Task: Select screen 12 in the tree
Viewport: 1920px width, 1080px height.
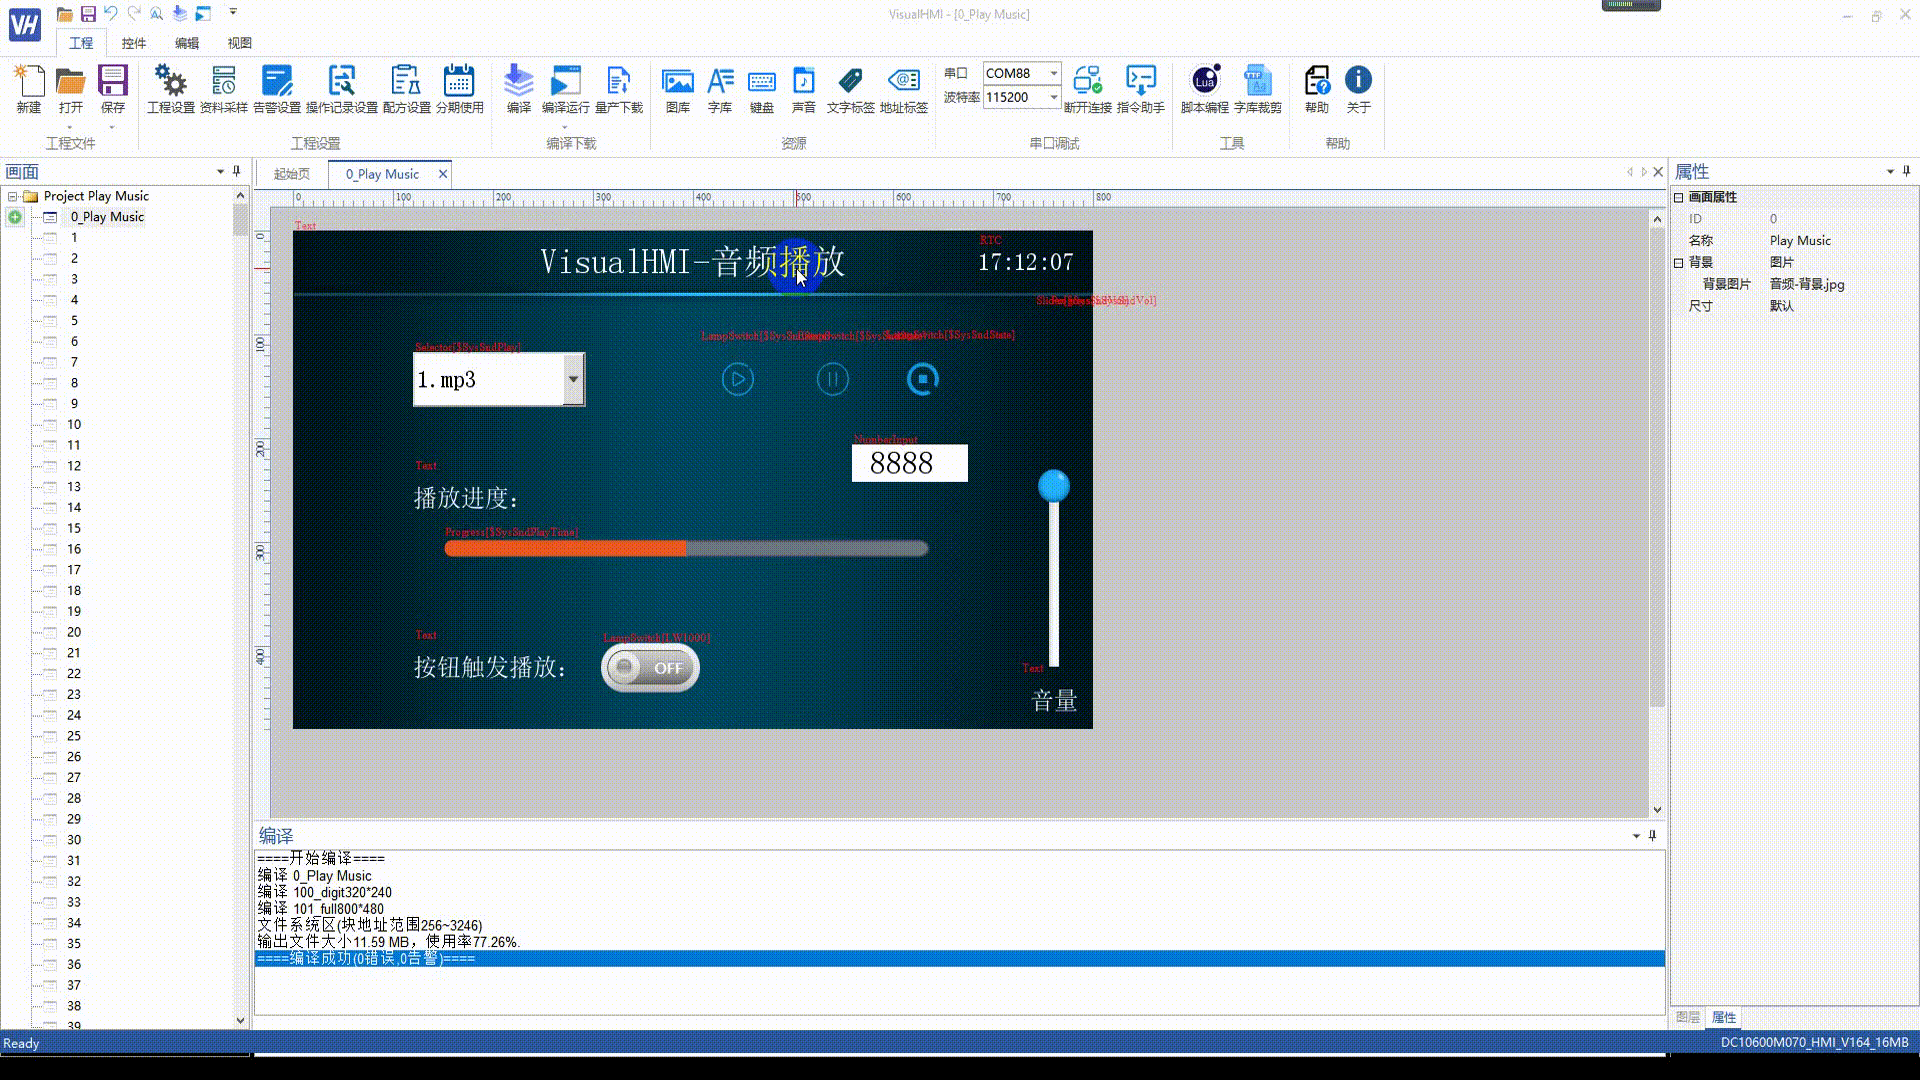Action: pos(74,466)
